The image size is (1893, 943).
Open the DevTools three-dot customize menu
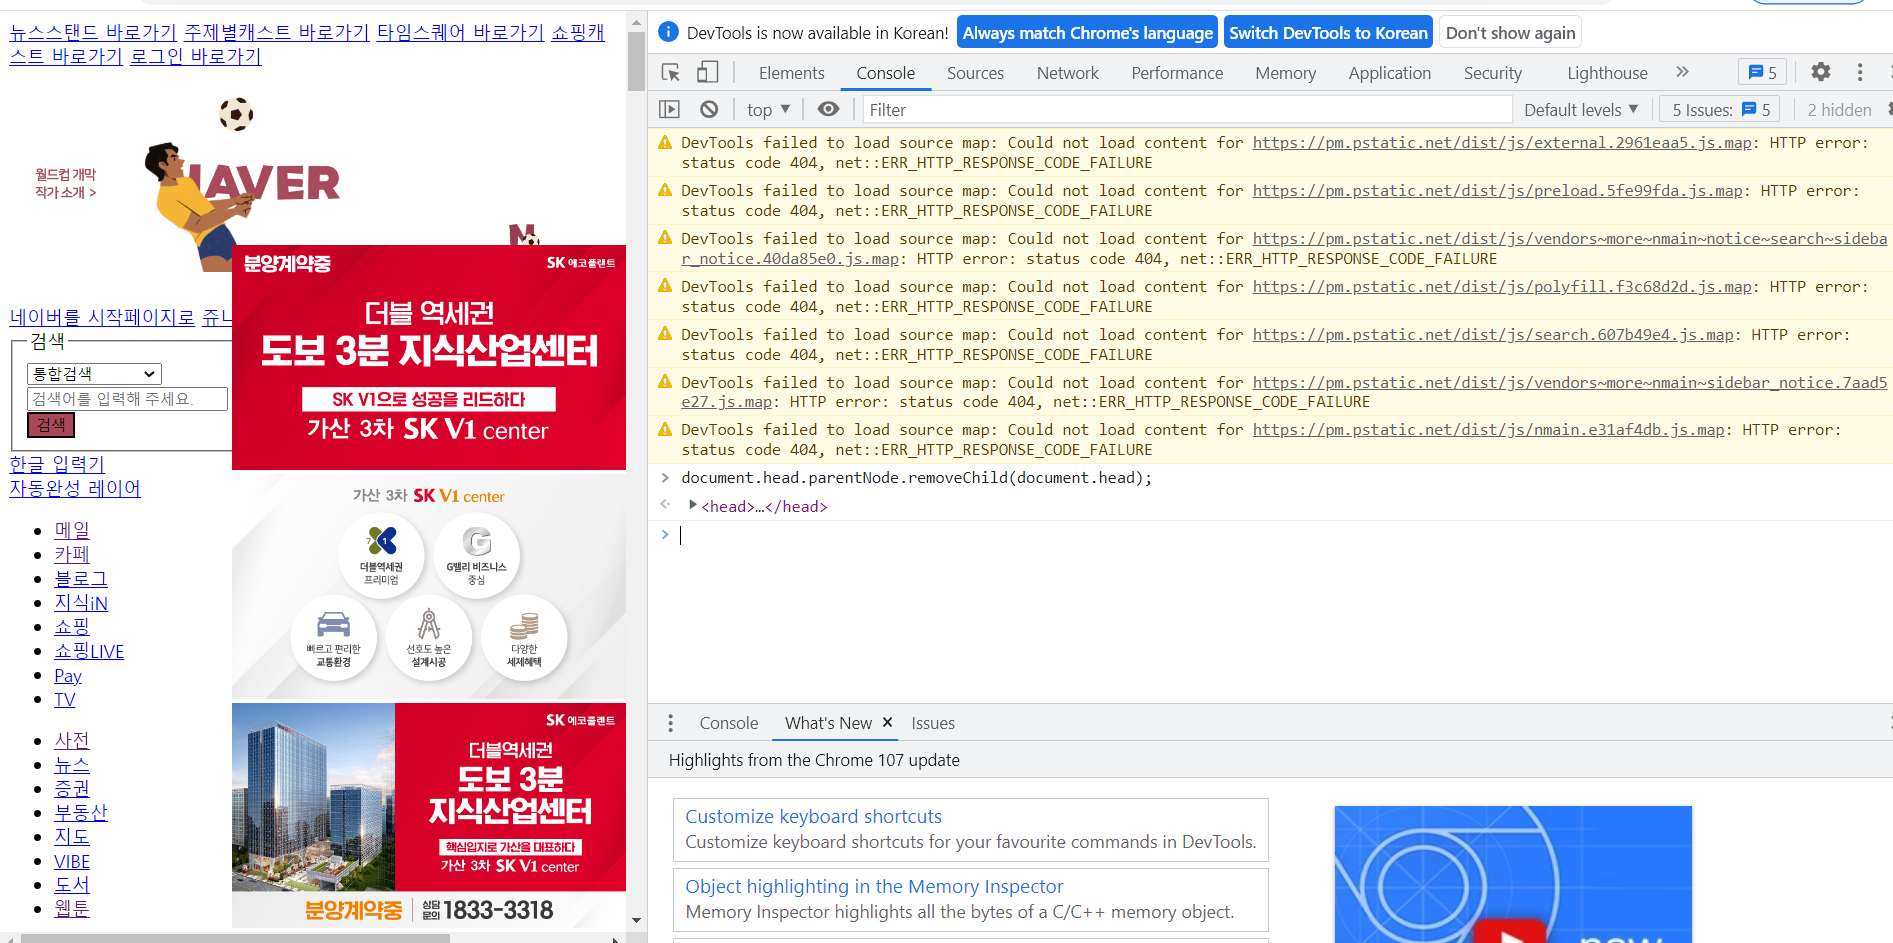click(1860, 72)
